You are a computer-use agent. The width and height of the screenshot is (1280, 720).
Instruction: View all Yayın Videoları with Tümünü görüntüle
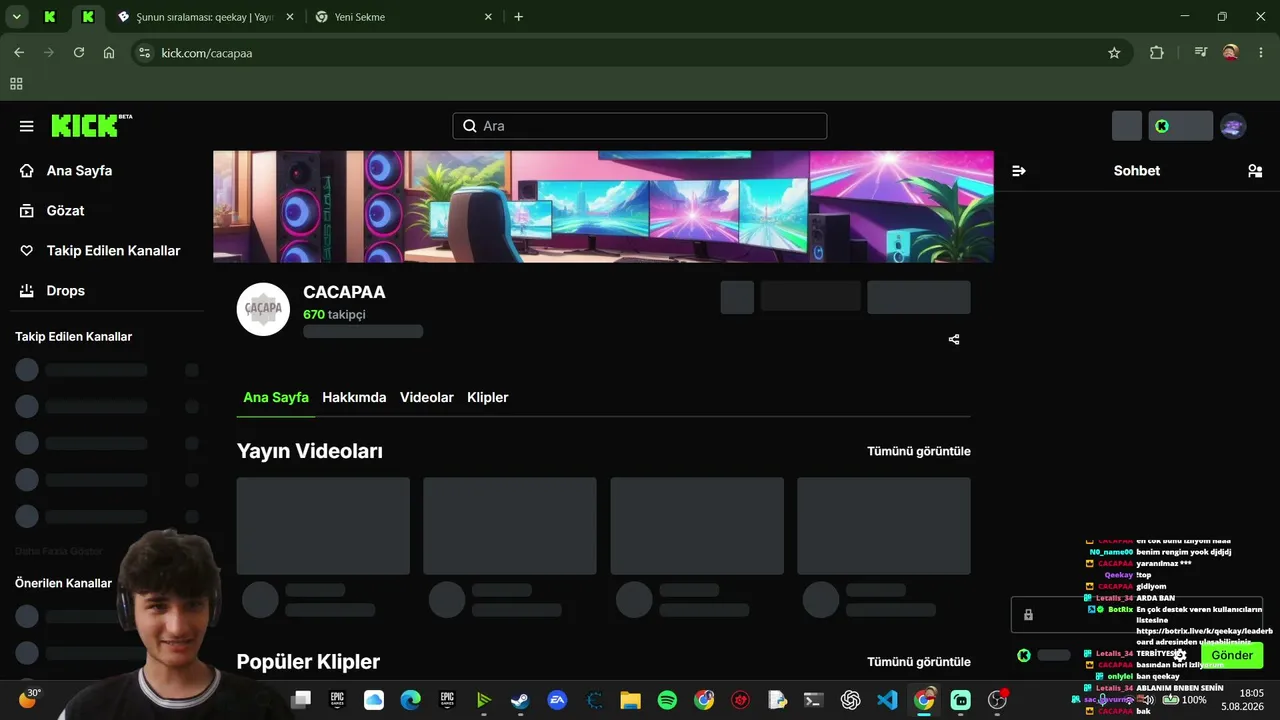(x=919, y=452)
